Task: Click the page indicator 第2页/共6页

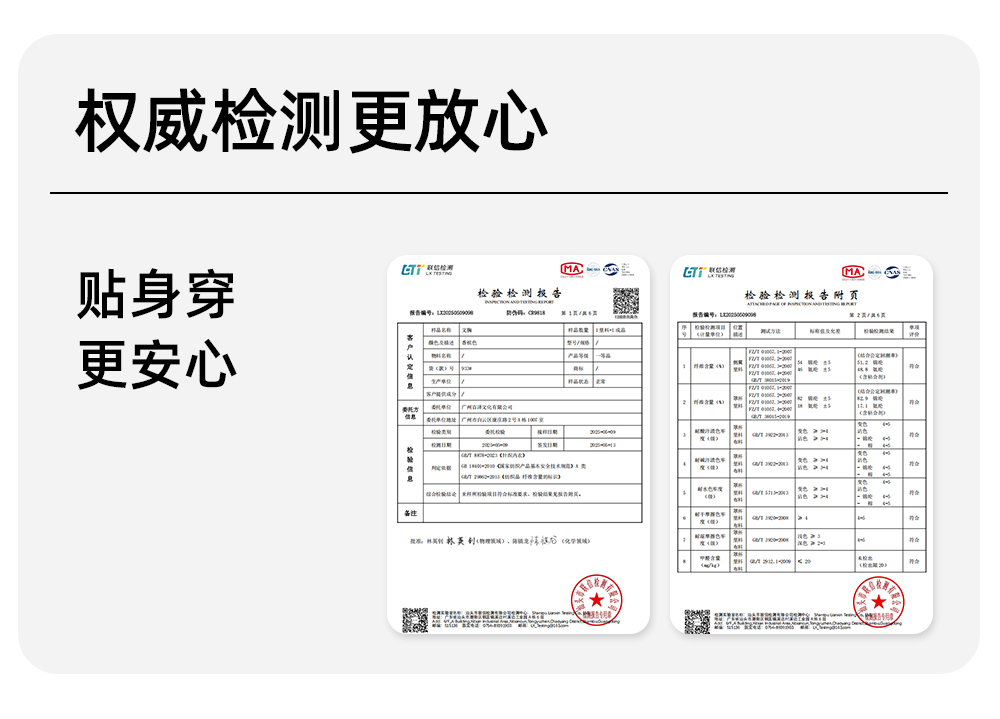Action: click(x=867, y=315)
